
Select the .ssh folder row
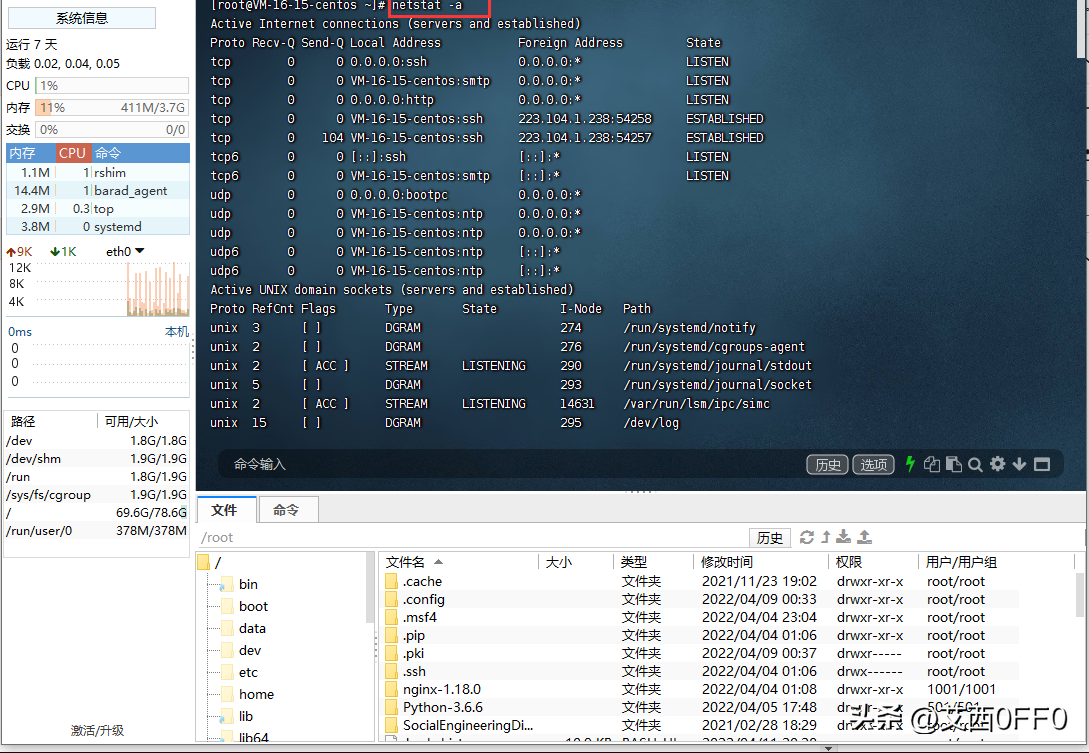[701, 672]
